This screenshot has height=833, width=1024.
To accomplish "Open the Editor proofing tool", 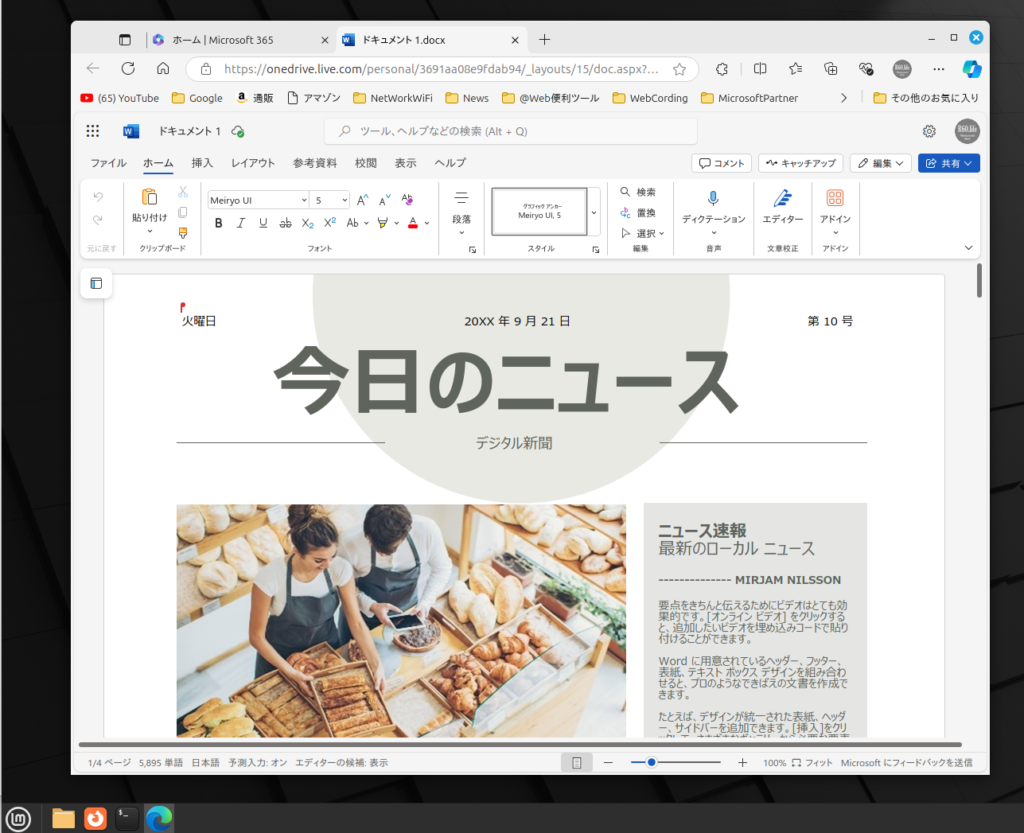I will (782, 198).
